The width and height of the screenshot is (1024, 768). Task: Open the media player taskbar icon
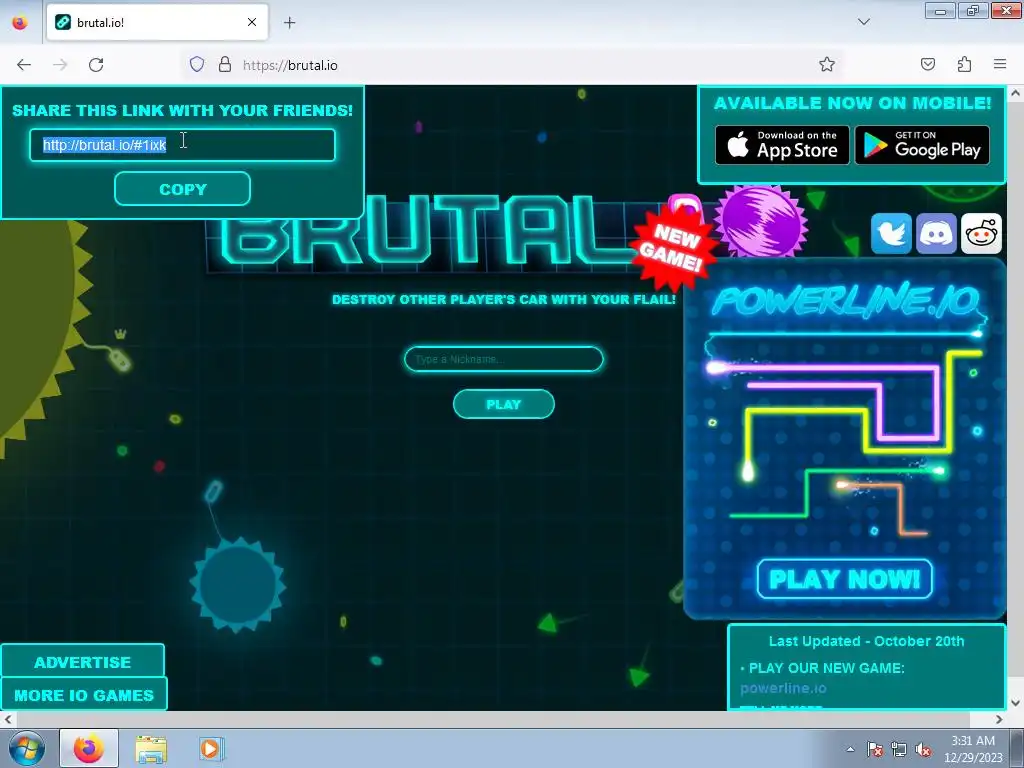[211, 748]
